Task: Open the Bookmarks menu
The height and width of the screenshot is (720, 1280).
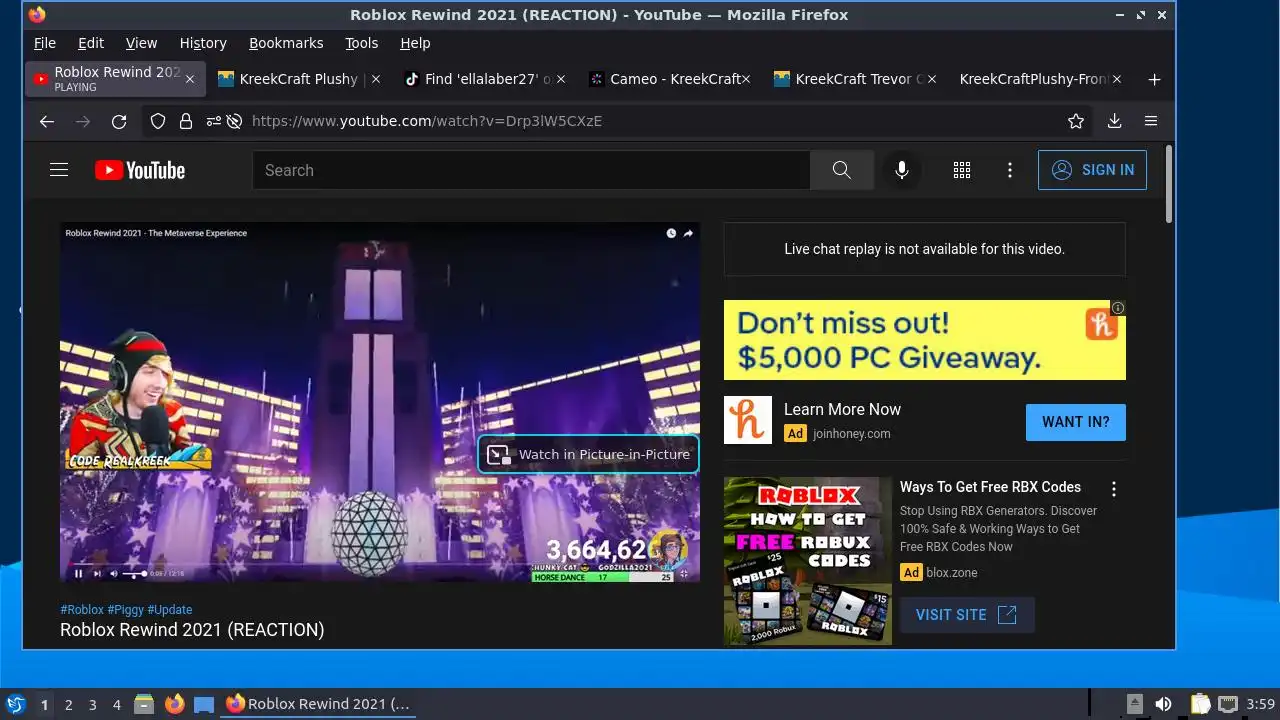Action: click(286, 43)
